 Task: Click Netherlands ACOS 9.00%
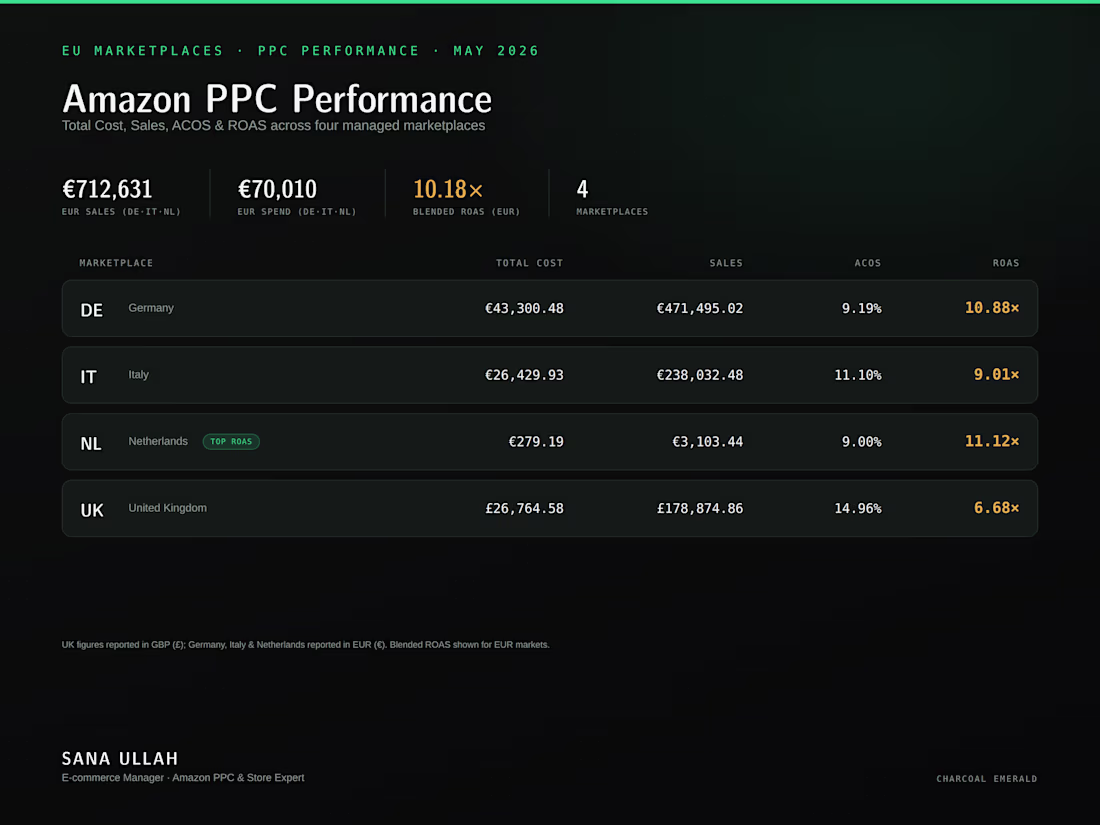point(861,442)
